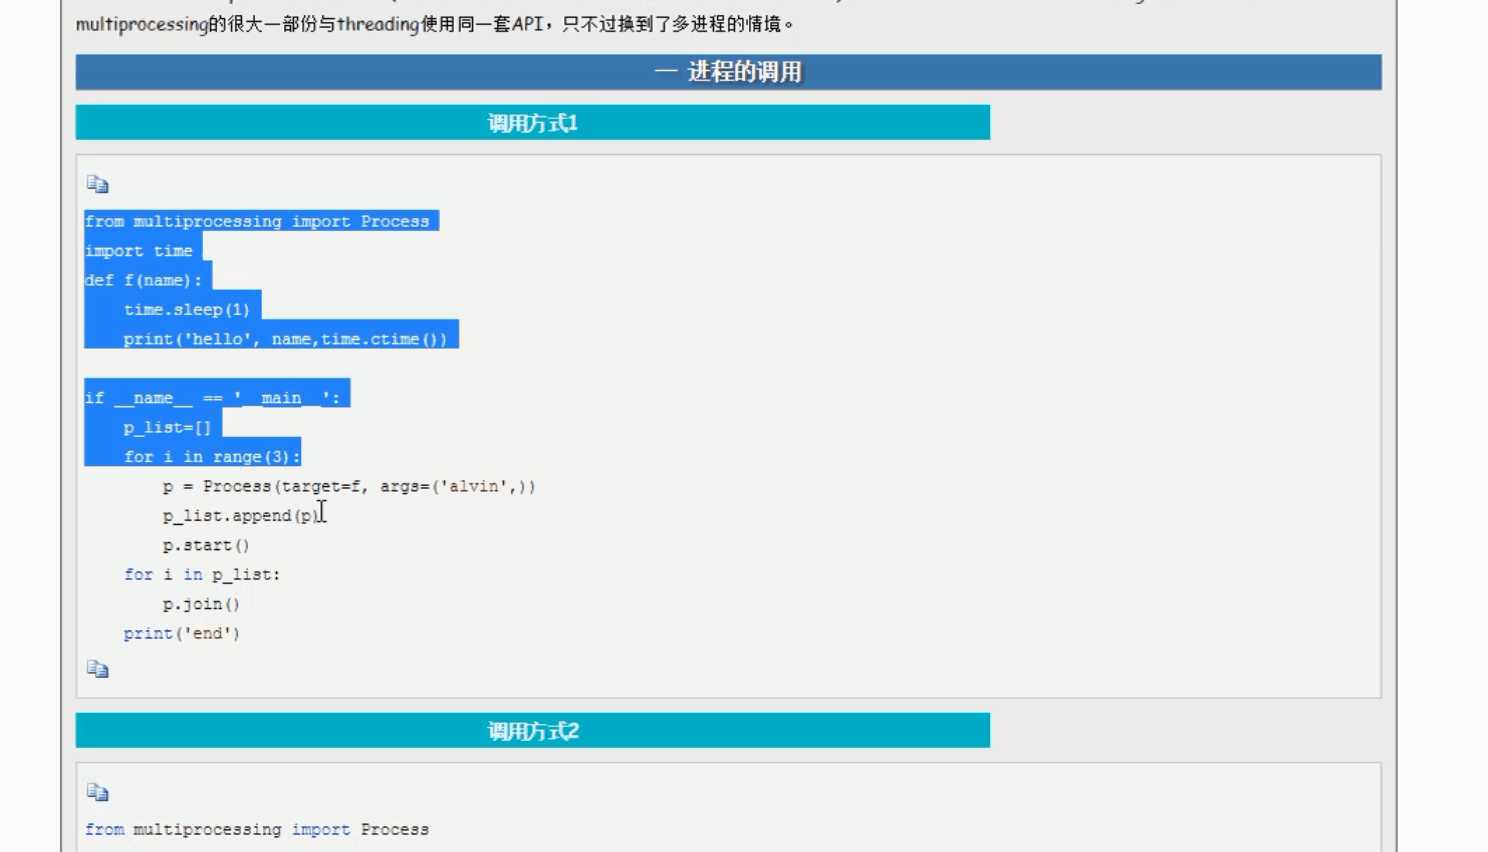Click the 'def f(name):' code line
The height and width of the screenshot is (852, 1488).
pyautogui.click(x=144, y=280)
